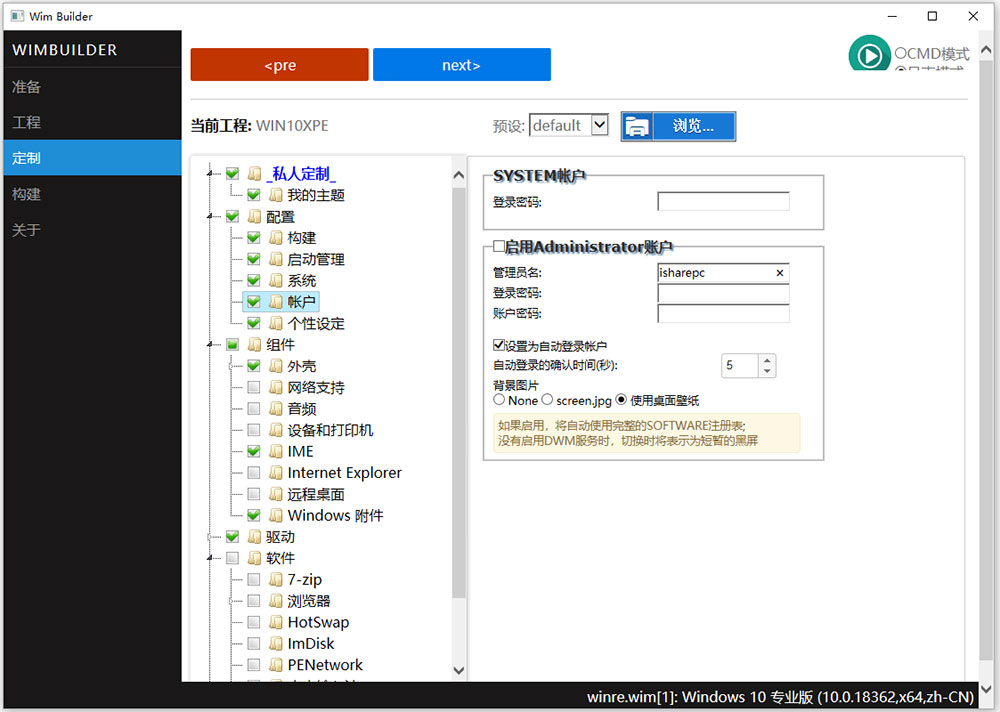This screenshot has width=1000, height=712.
Task: Clear the 管理员名 field with X icon
Action: coord(779,273)
